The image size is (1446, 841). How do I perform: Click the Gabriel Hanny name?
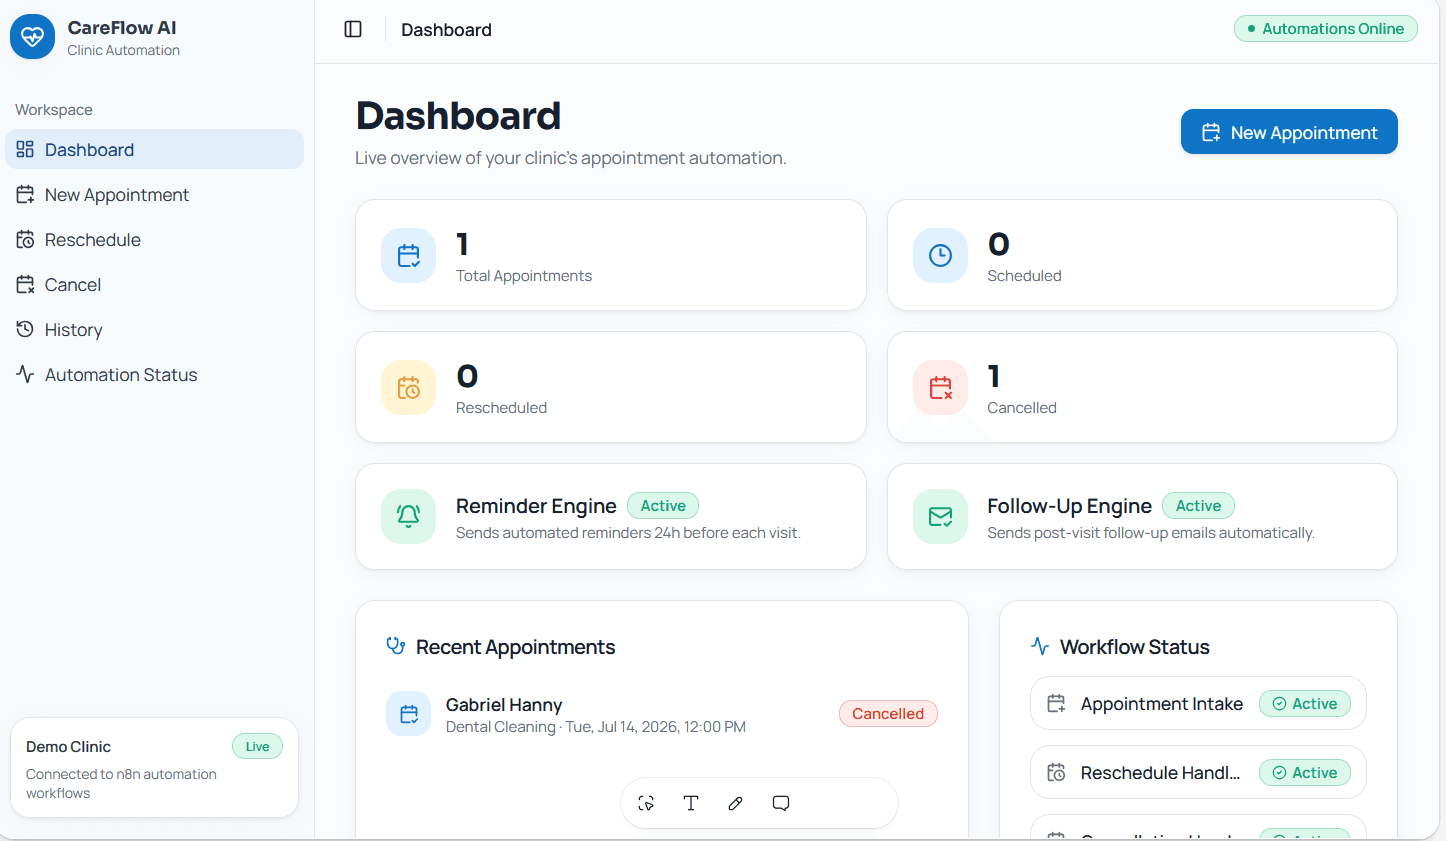[x=504, y=704]
